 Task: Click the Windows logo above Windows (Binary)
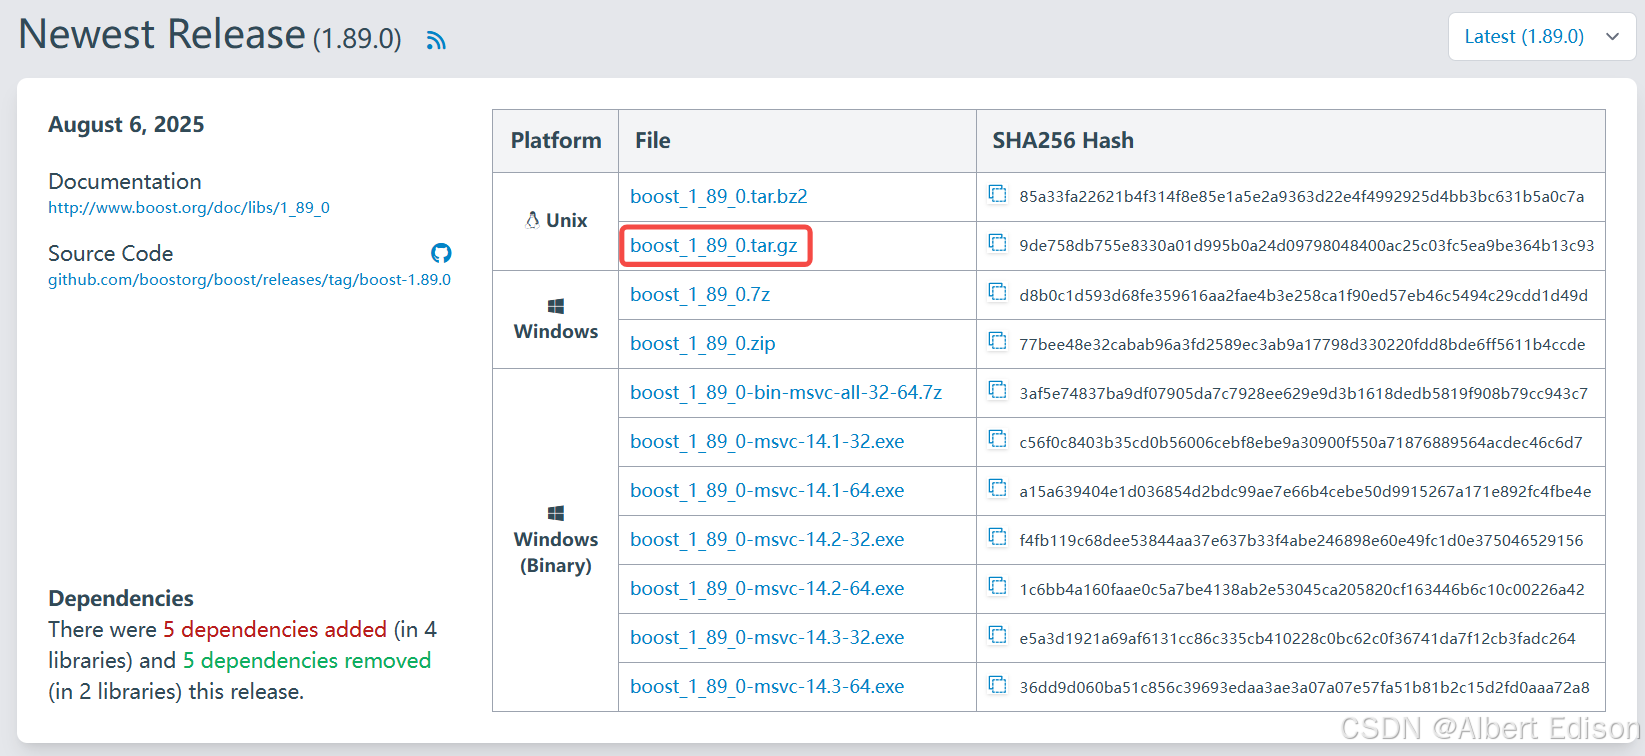click(x=556, y=513)
